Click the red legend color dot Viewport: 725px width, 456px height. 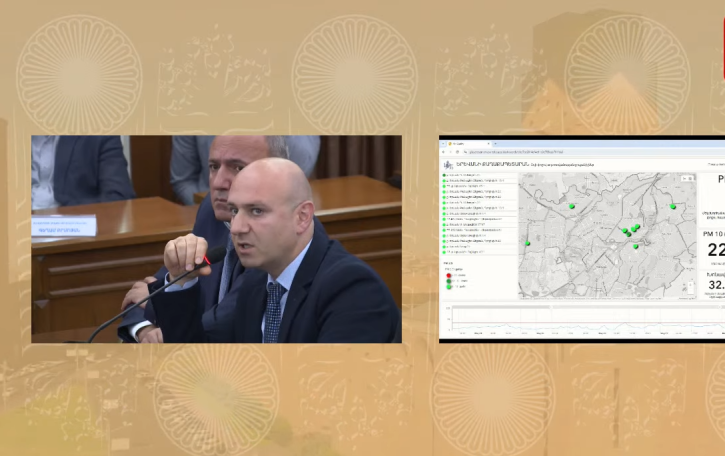[449, 275]
